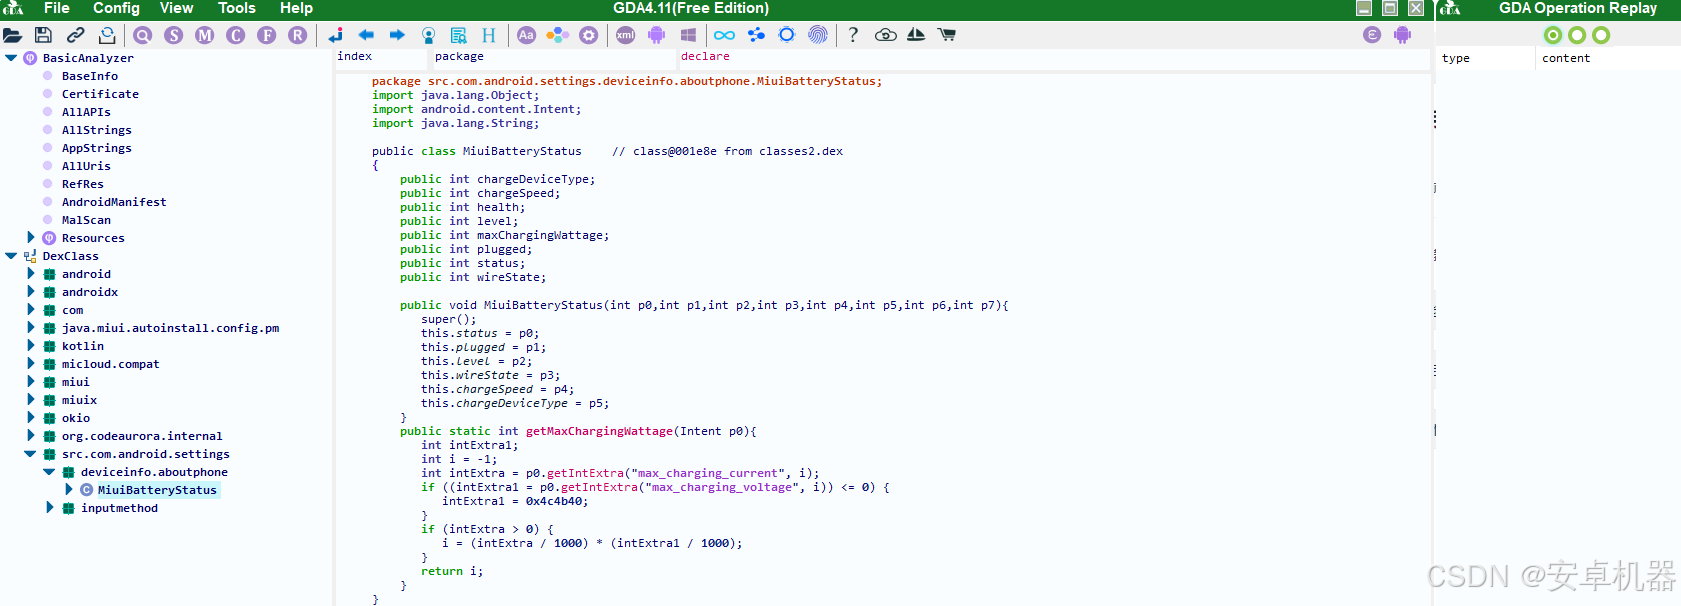Click the blue forward arrow icon
The height and width of the screenshot is (606, 1681).
pos(397,35)
